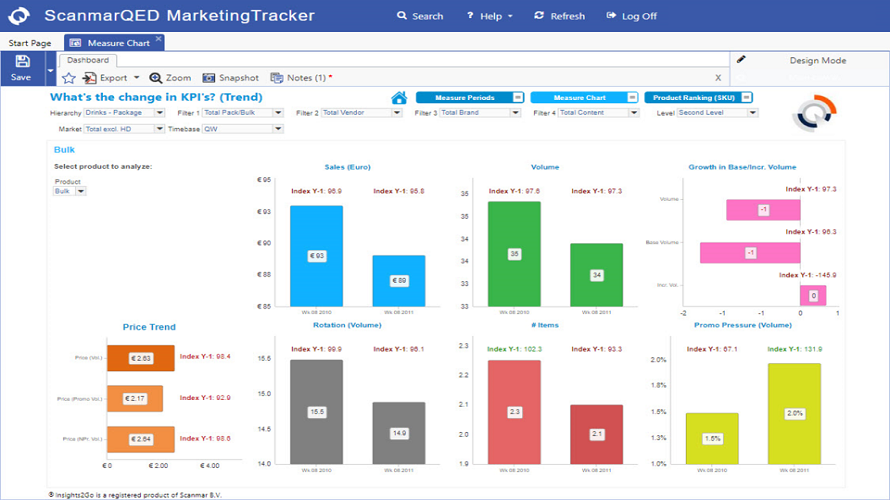Open Product Ranking (SKU)
The image size is (890, 500).
coord(693,98)
